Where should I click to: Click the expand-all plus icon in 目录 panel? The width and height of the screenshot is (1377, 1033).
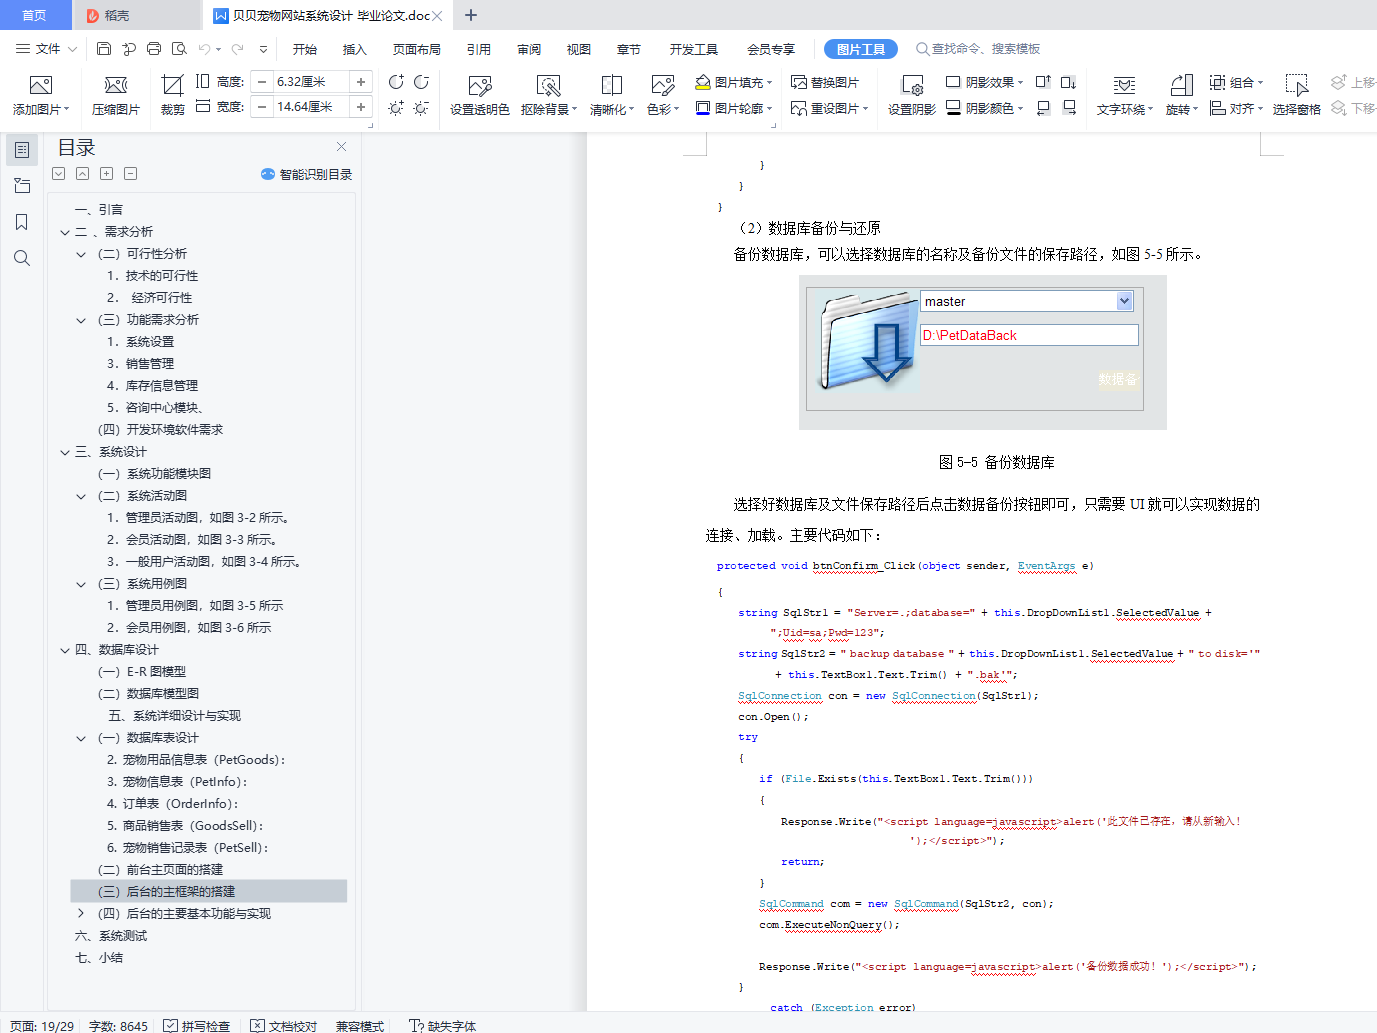tap(107, 174)
